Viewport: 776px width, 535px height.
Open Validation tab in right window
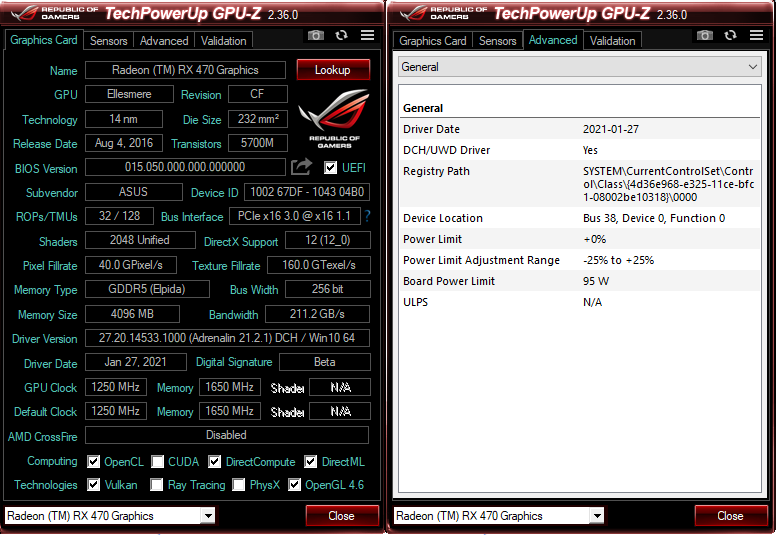612,41
